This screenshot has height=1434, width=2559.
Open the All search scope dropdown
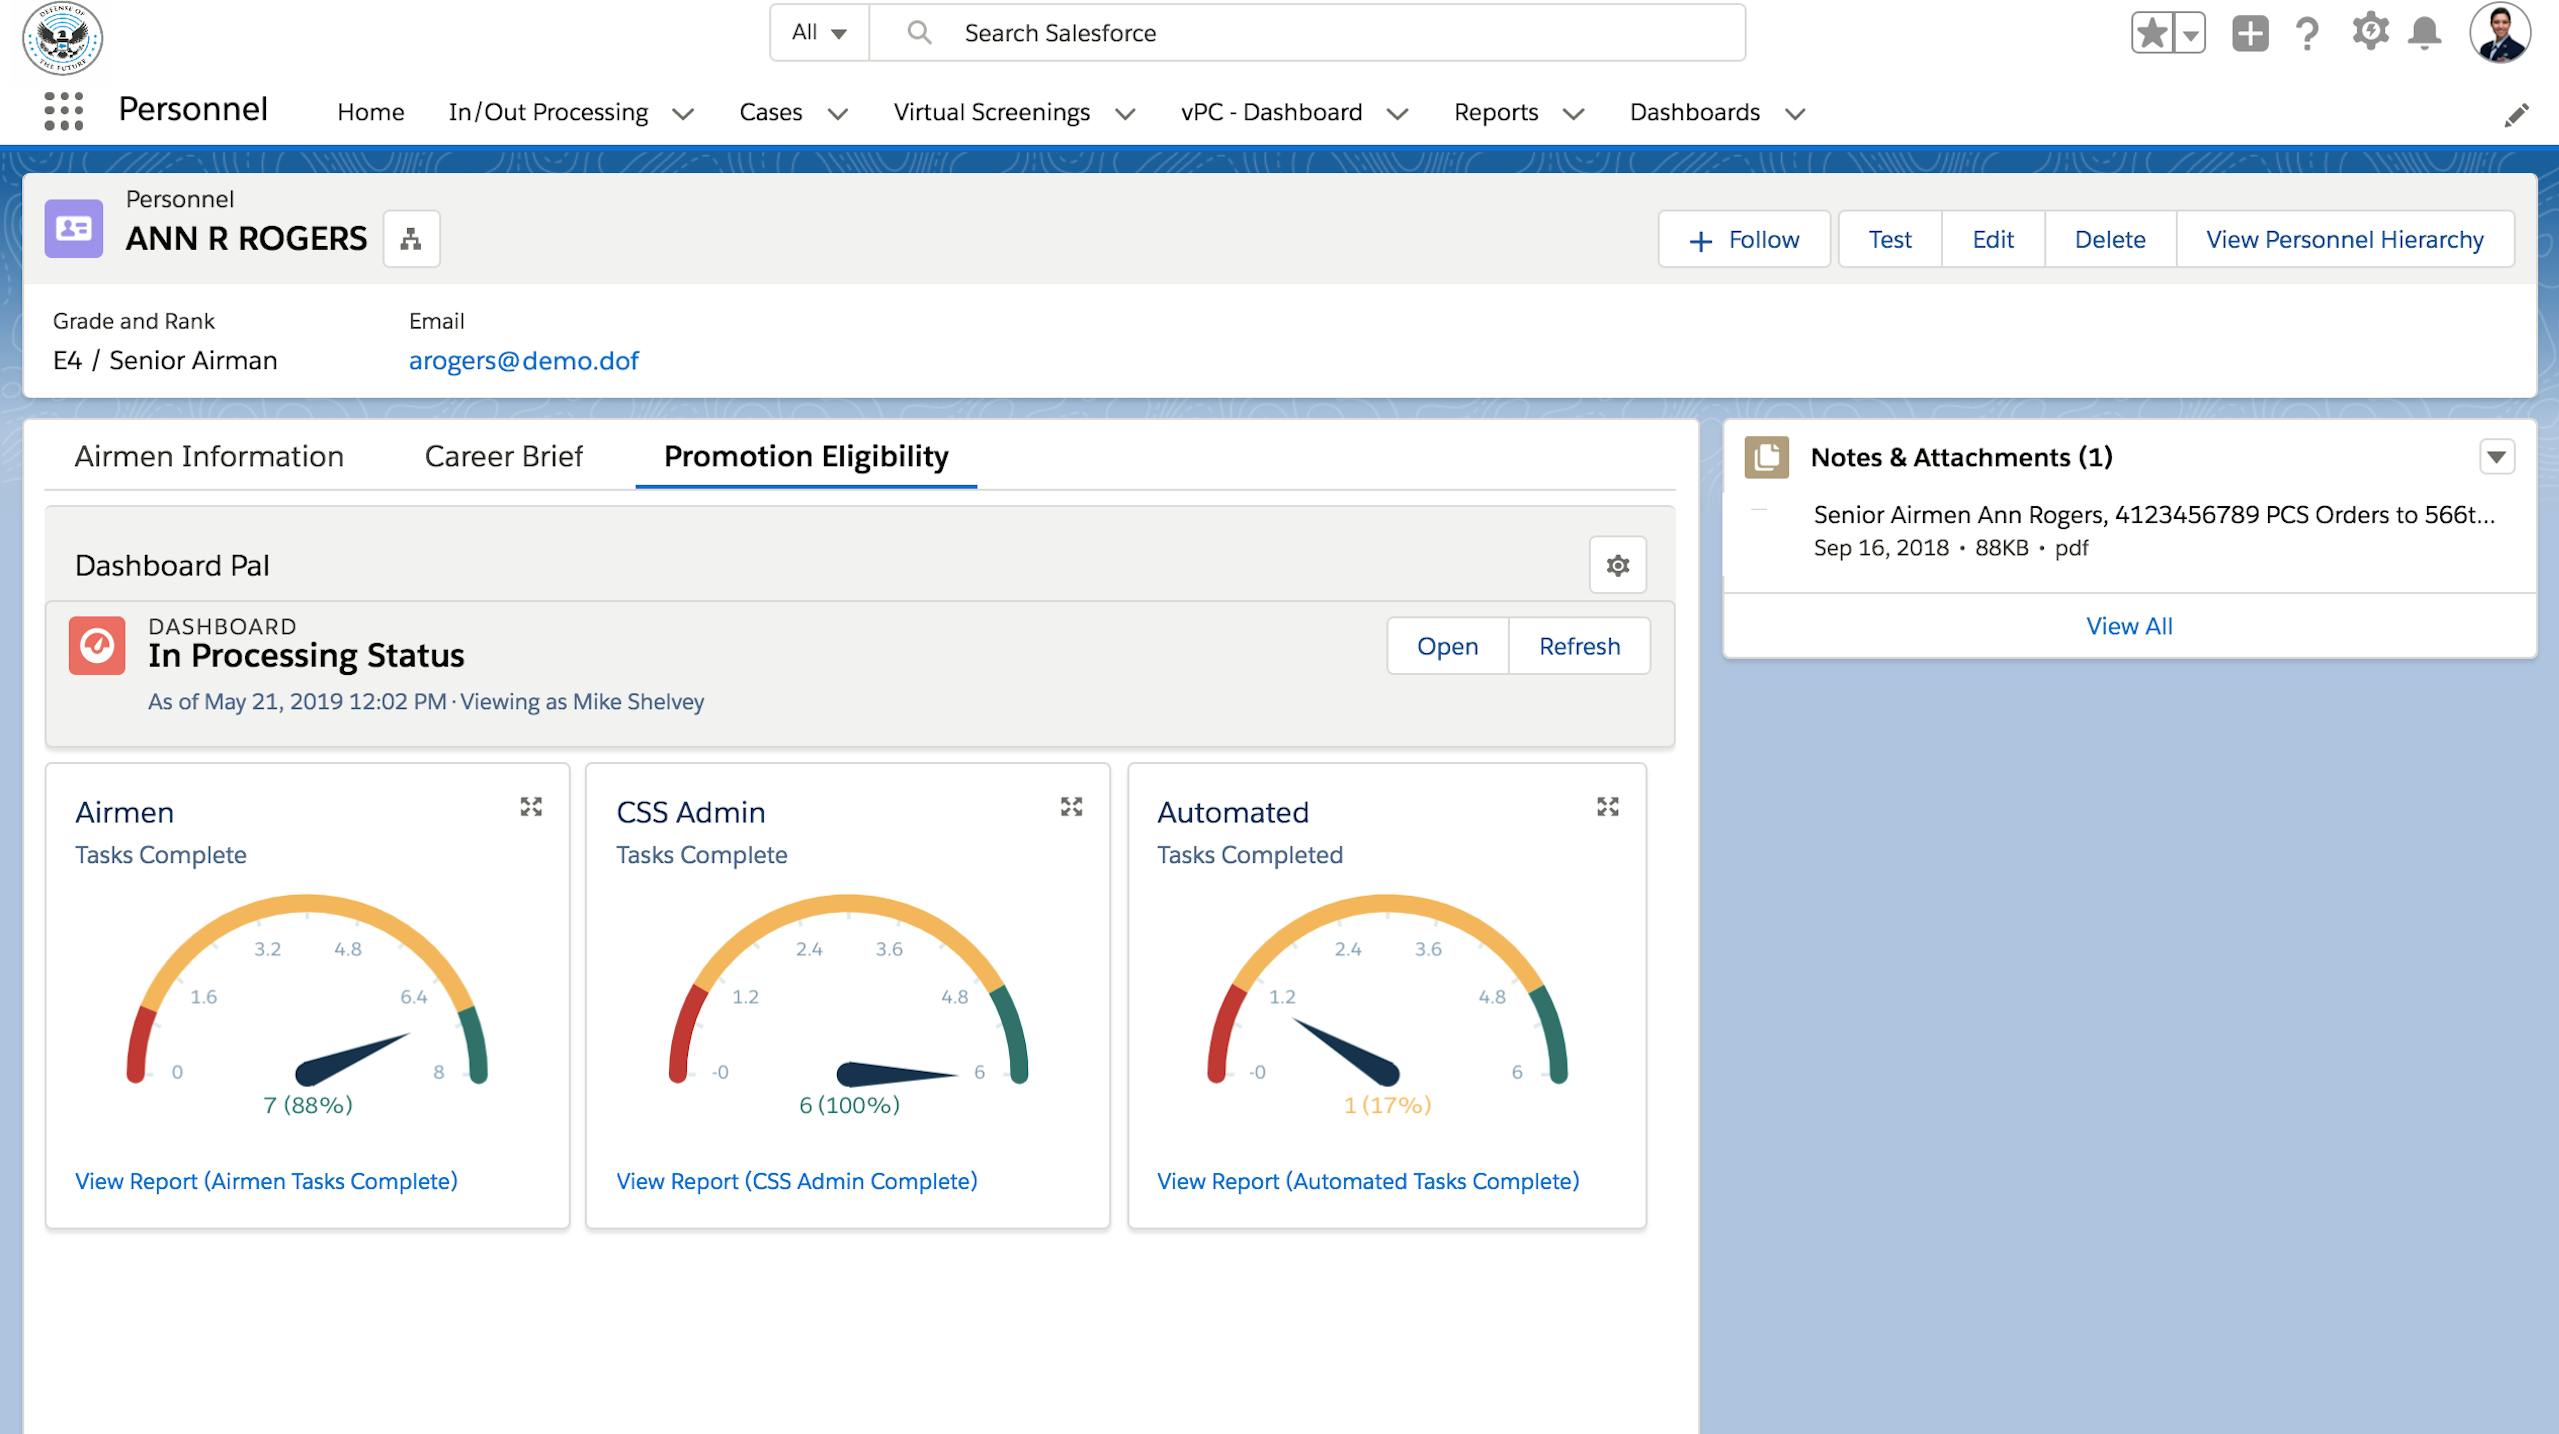[819, 33]
